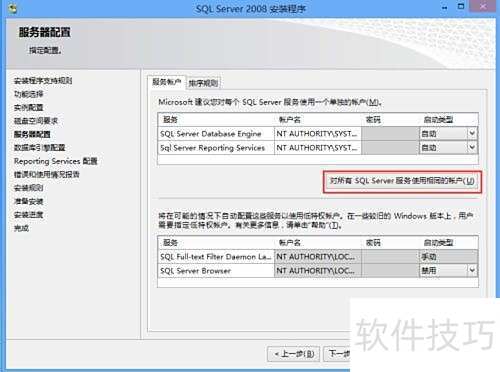Click 对所有 SQL Server 服务使用相同的帐户 button
This screenshot has width=500, height=372.
(x=402, y=181)
